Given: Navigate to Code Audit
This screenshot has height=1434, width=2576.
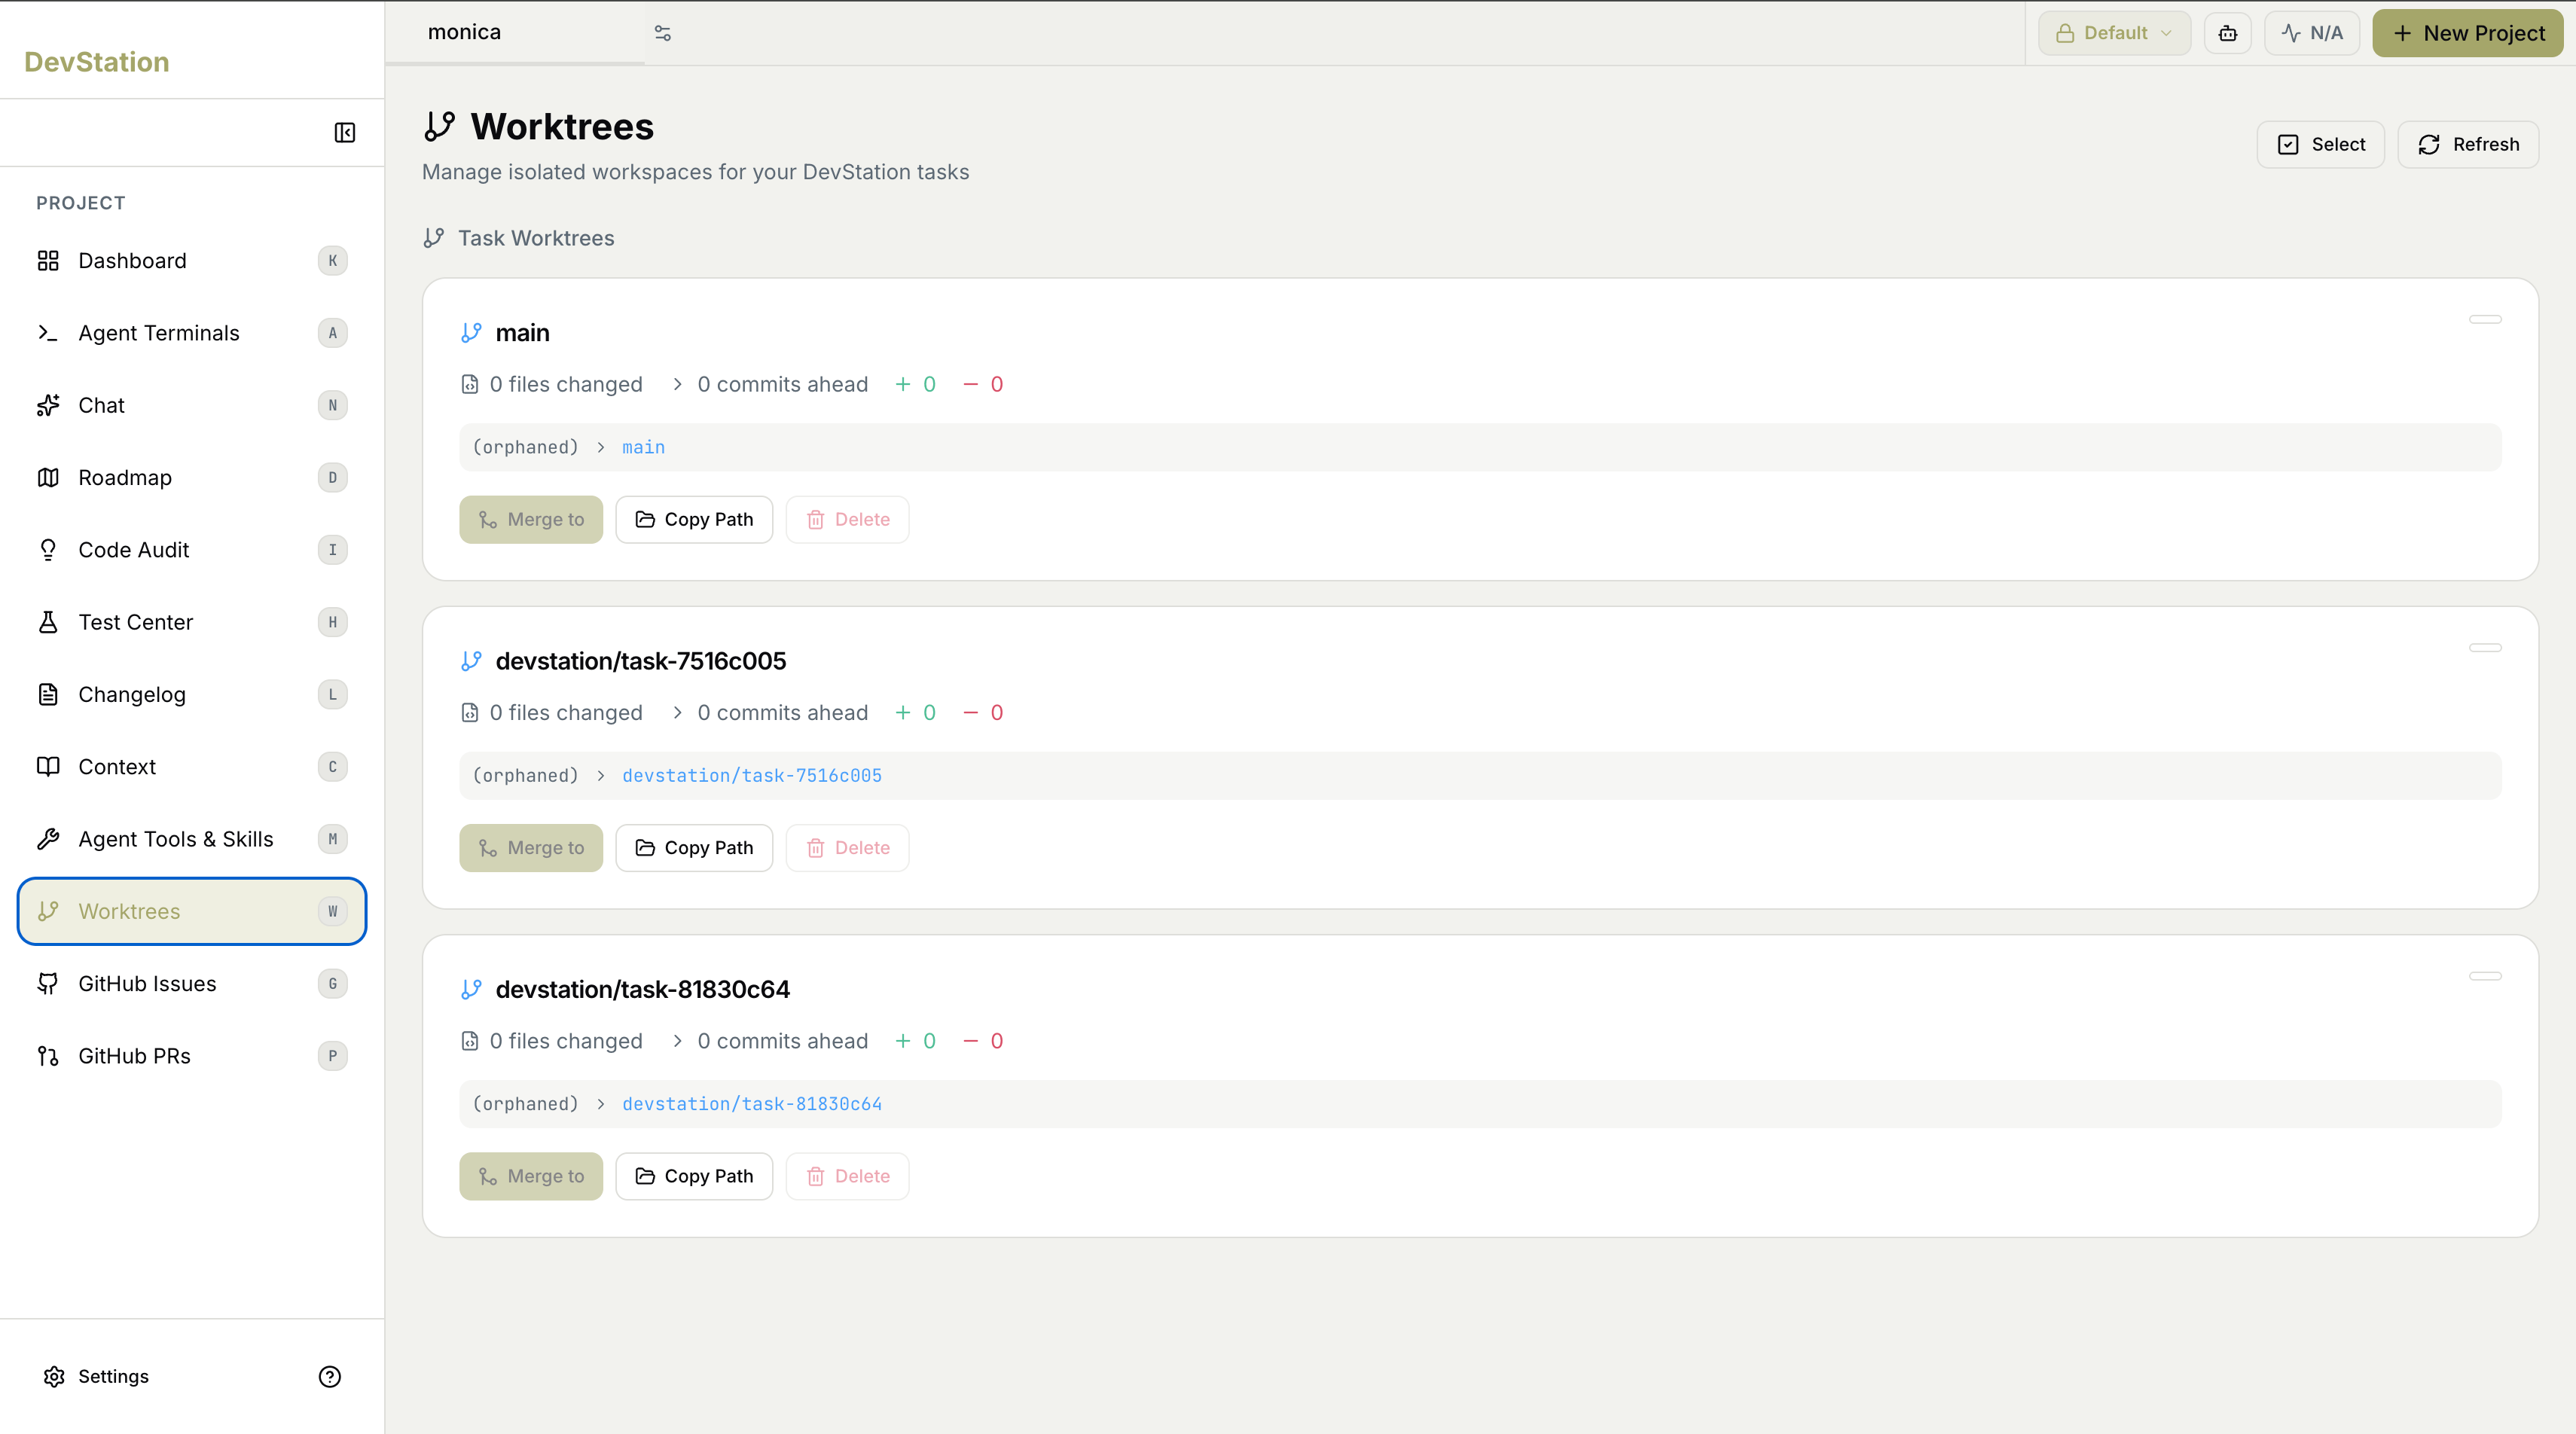Looking at the screenshot, I should (x=192, y=550).
